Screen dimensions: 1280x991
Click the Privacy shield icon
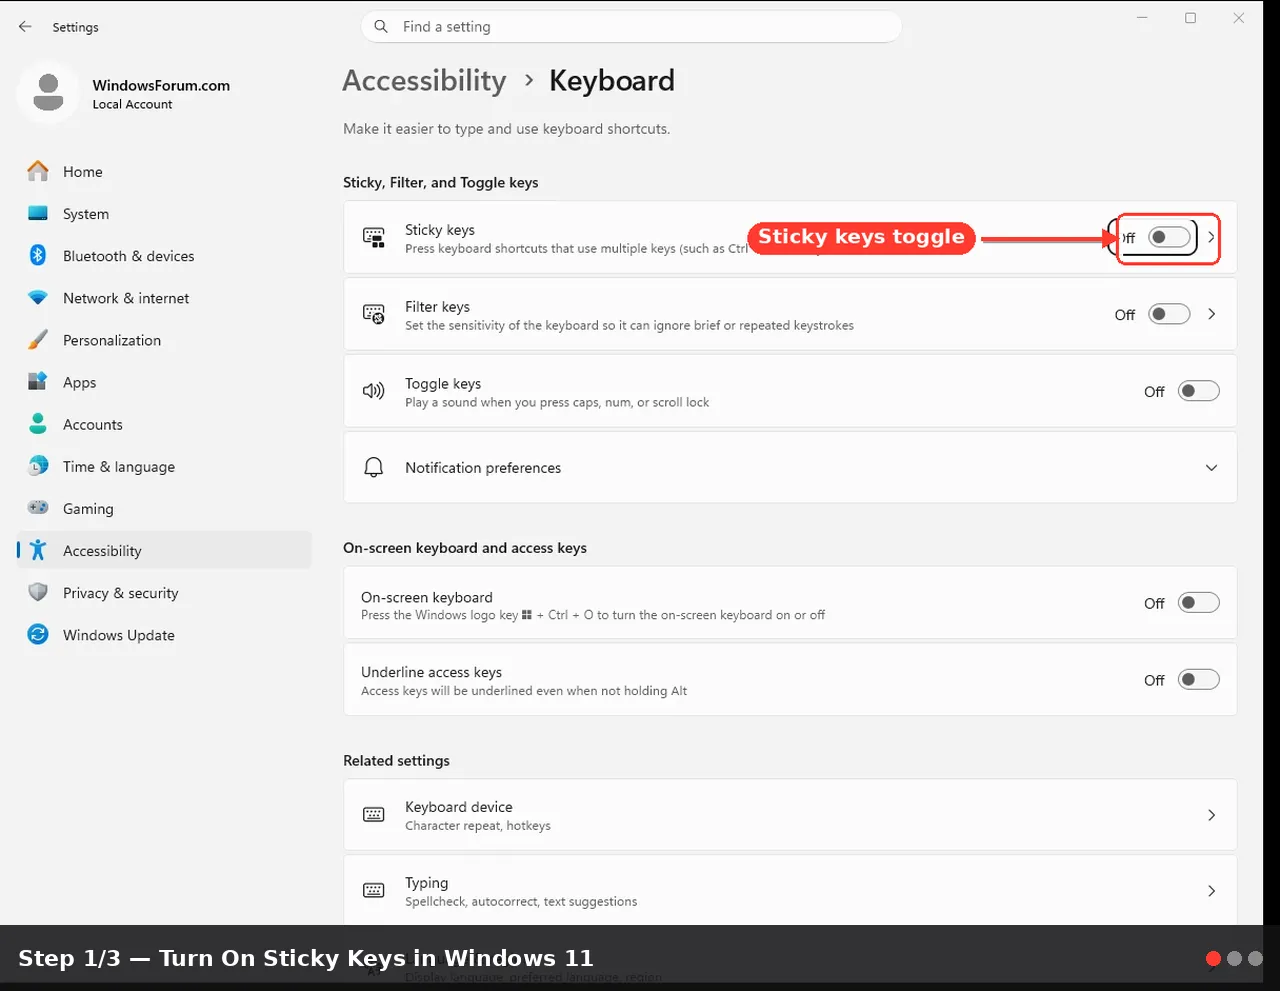pyautogui.click(x=38, y=592)
